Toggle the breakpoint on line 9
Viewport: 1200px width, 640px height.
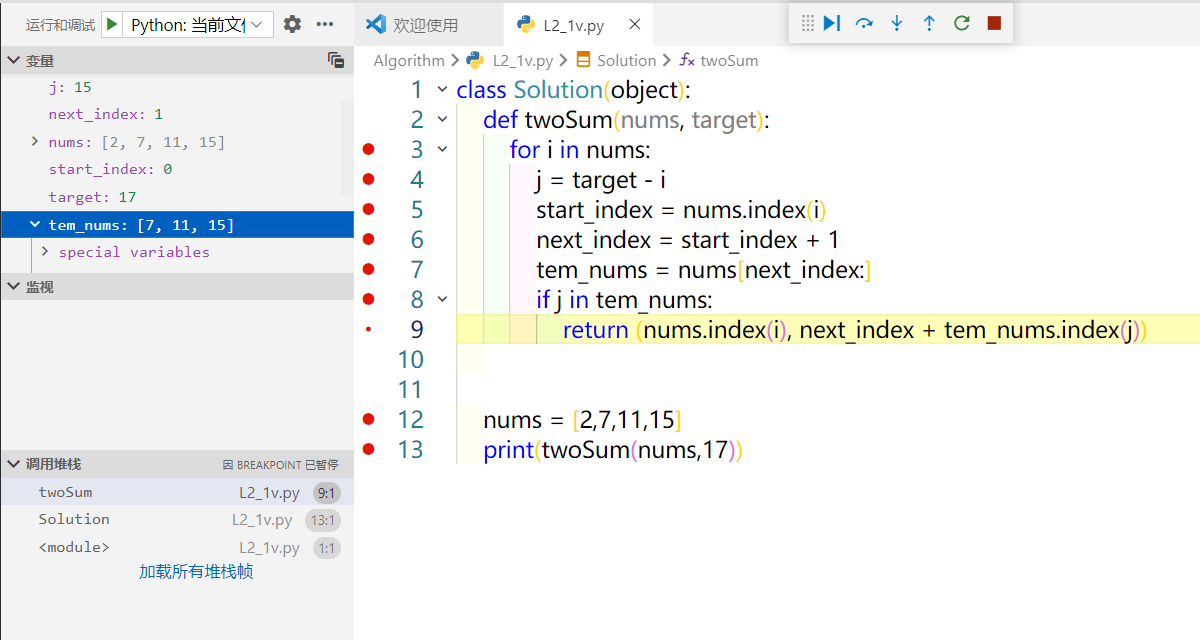pyautogui.click(x=368, y=329)
